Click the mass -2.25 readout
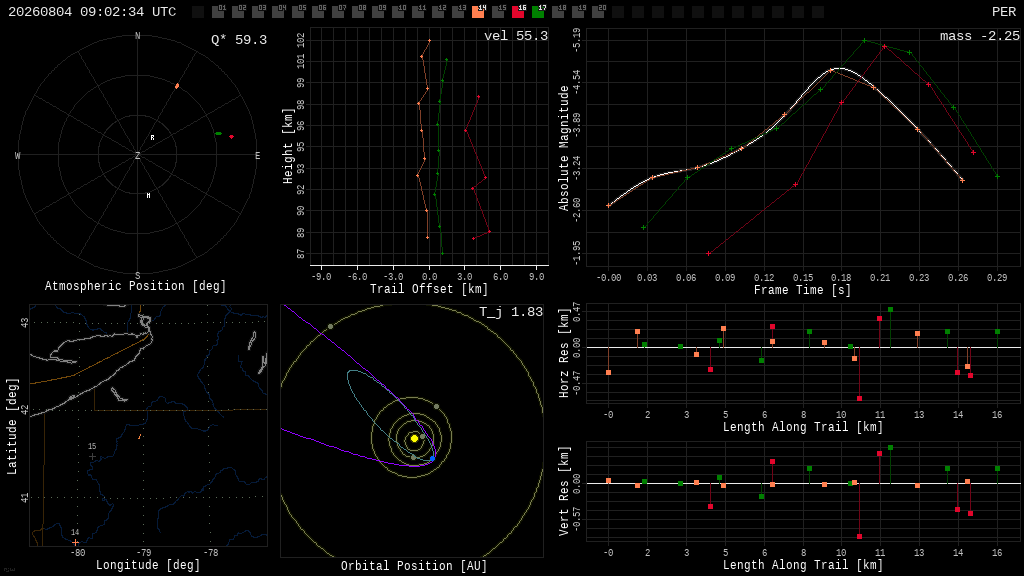 point(980,36)
